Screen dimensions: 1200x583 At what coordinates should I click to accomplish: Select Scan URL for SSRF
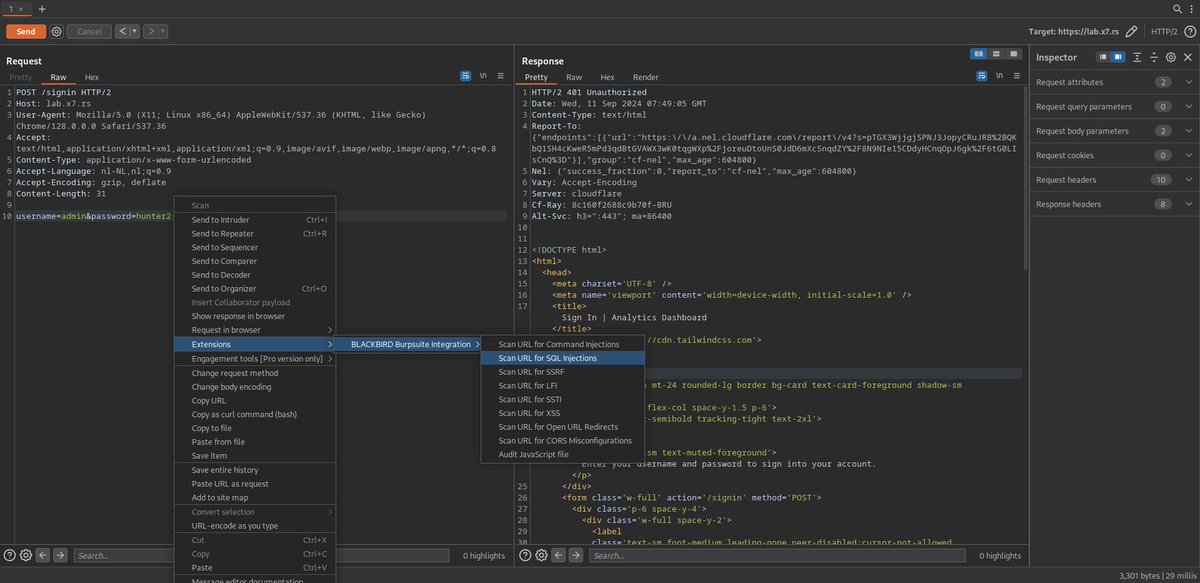(563, 372)
